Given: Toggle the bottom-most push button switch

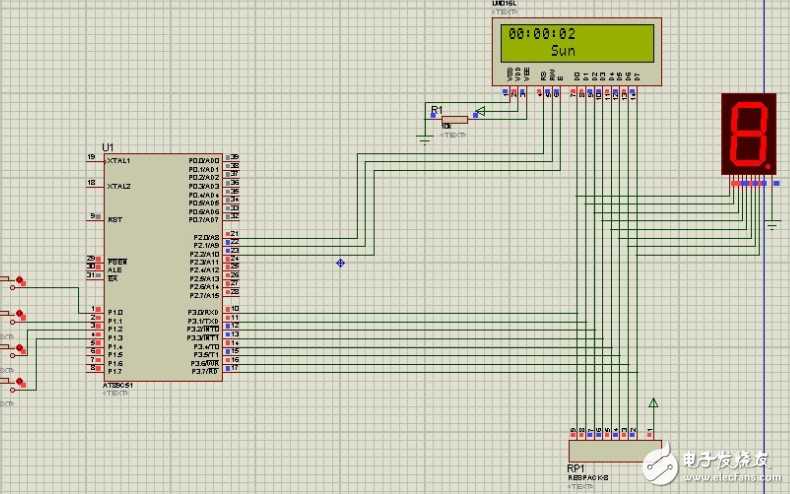Looking at the screenshot, I should point(13,385).
